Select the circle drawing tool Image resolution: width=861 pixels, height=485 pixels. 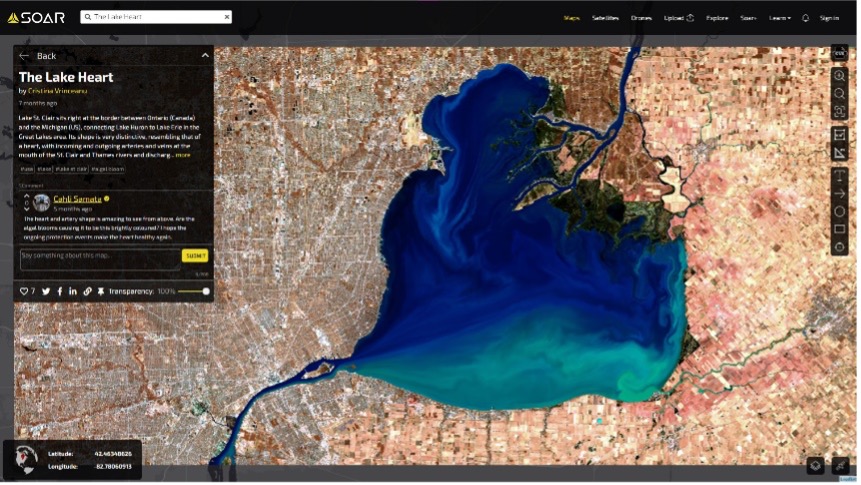pyautogui.click(x=840, y=212)
